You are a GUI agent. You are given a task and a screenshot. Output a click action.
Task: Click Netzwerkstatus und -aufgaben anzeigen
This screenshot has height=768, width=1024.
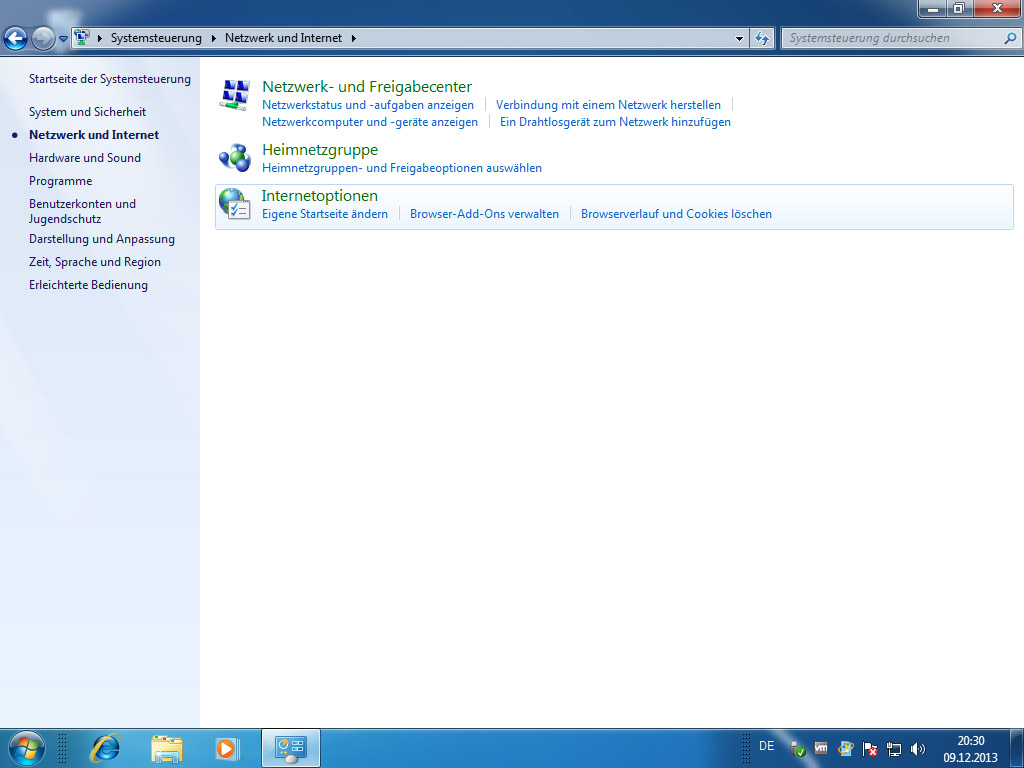point(368,104)
